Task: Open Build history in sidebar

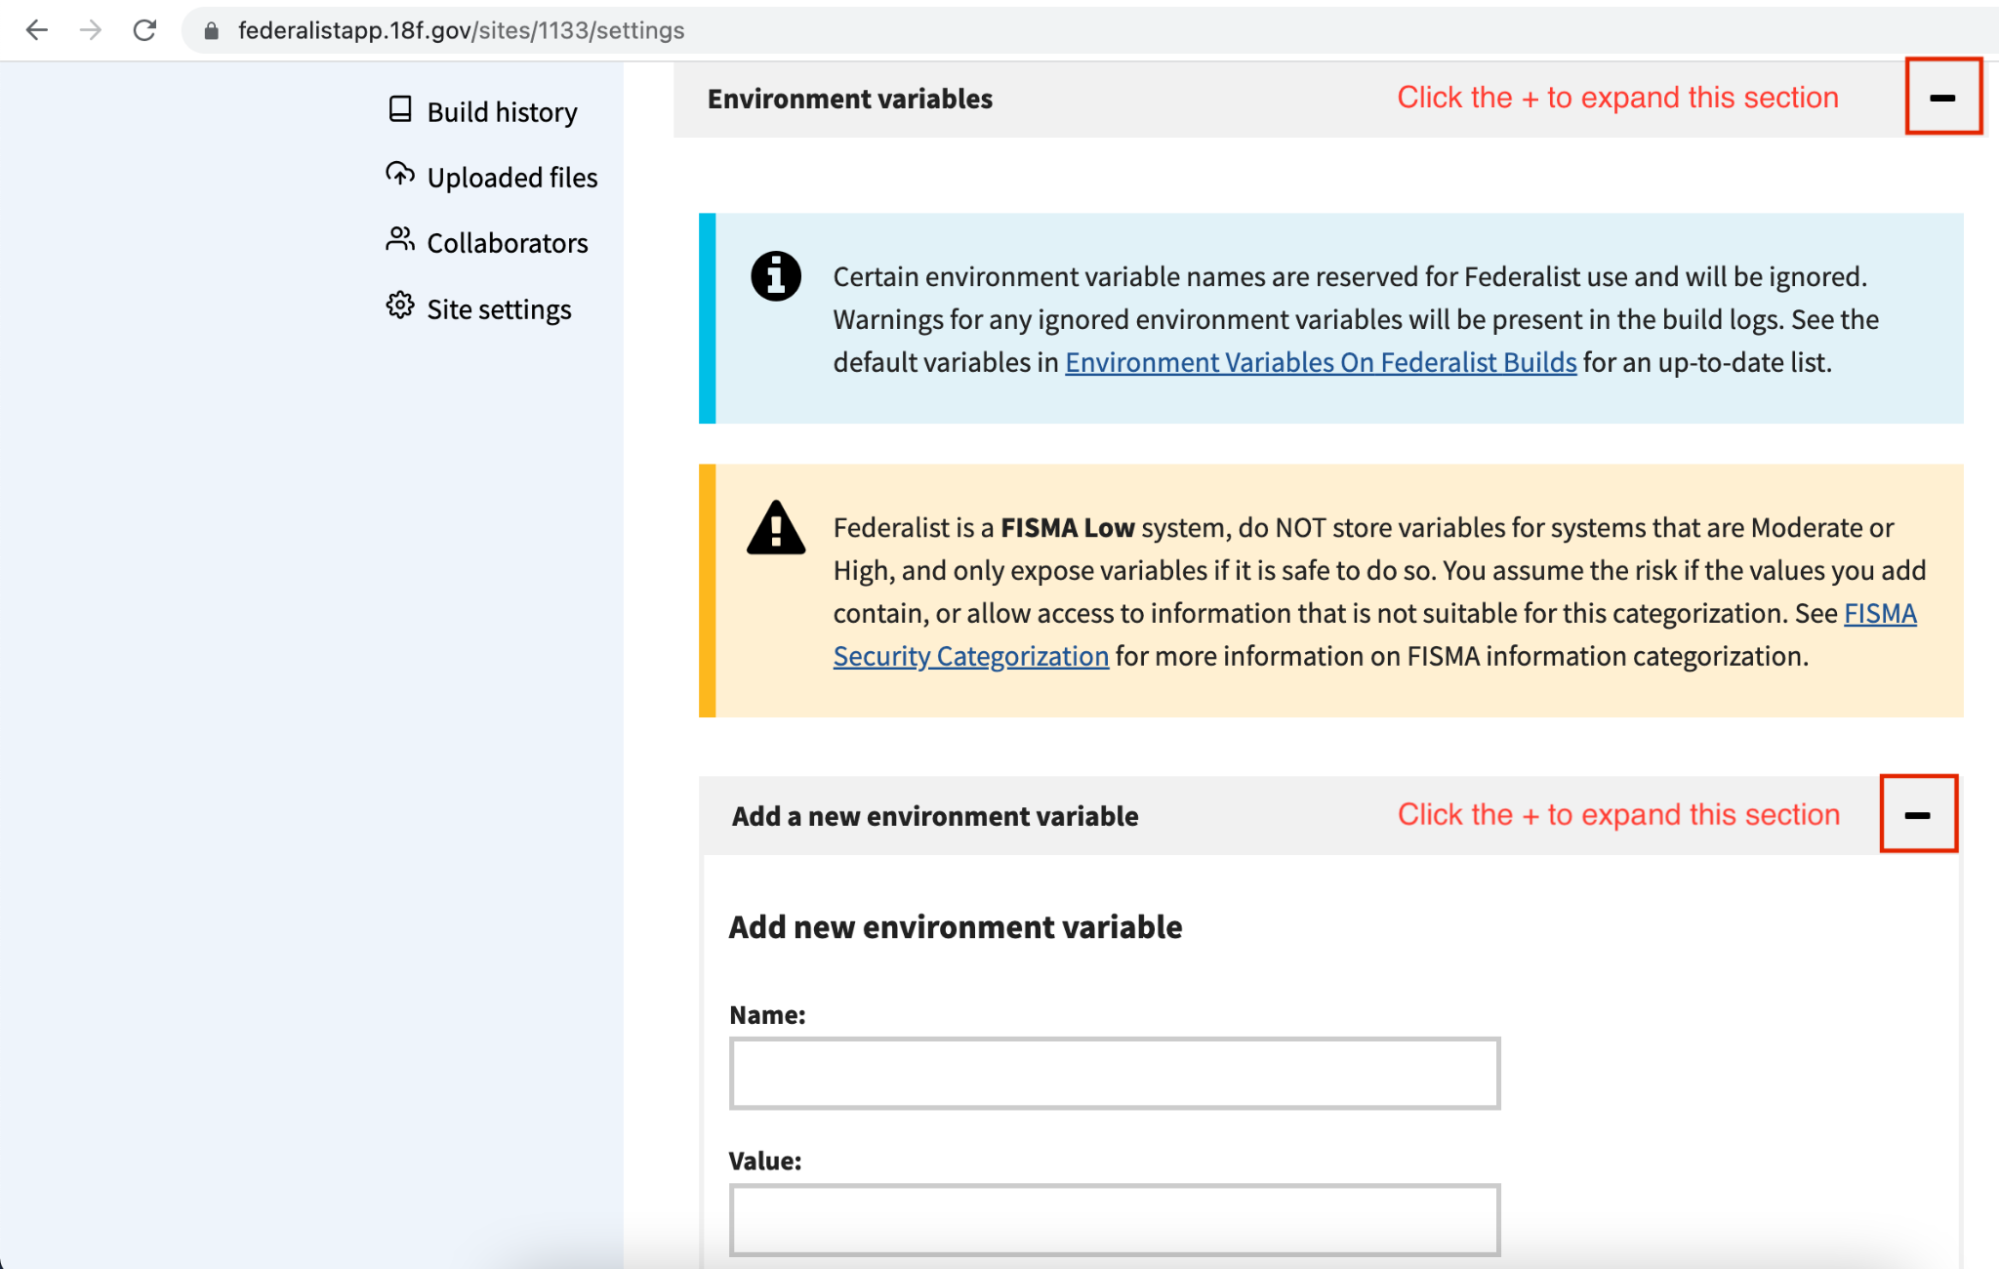Action: pos(502,112)
